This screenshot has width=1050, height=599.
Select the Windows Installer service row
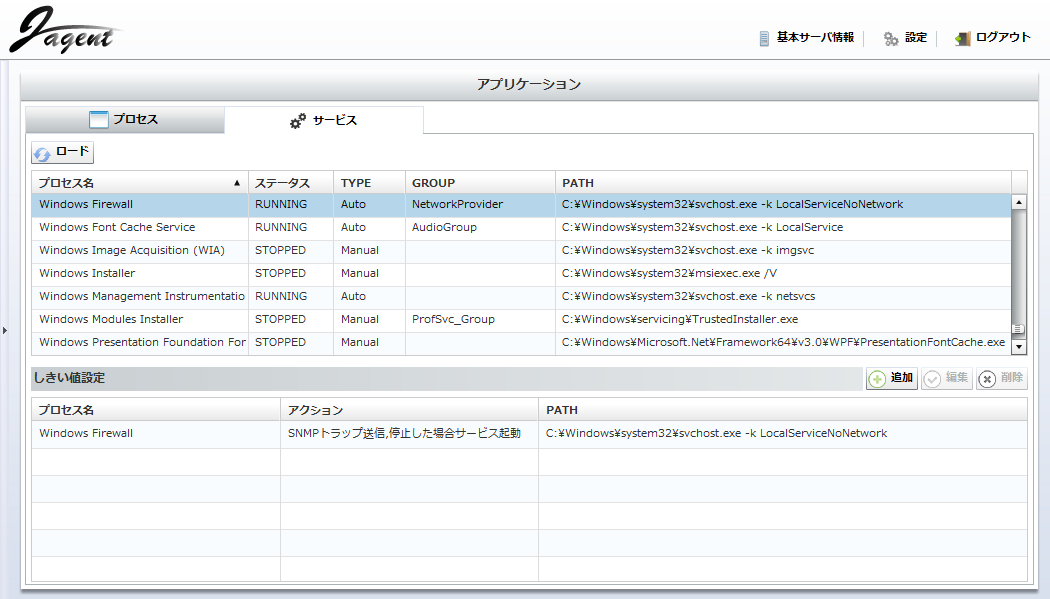pyautogui.click(x=87, y=273)
